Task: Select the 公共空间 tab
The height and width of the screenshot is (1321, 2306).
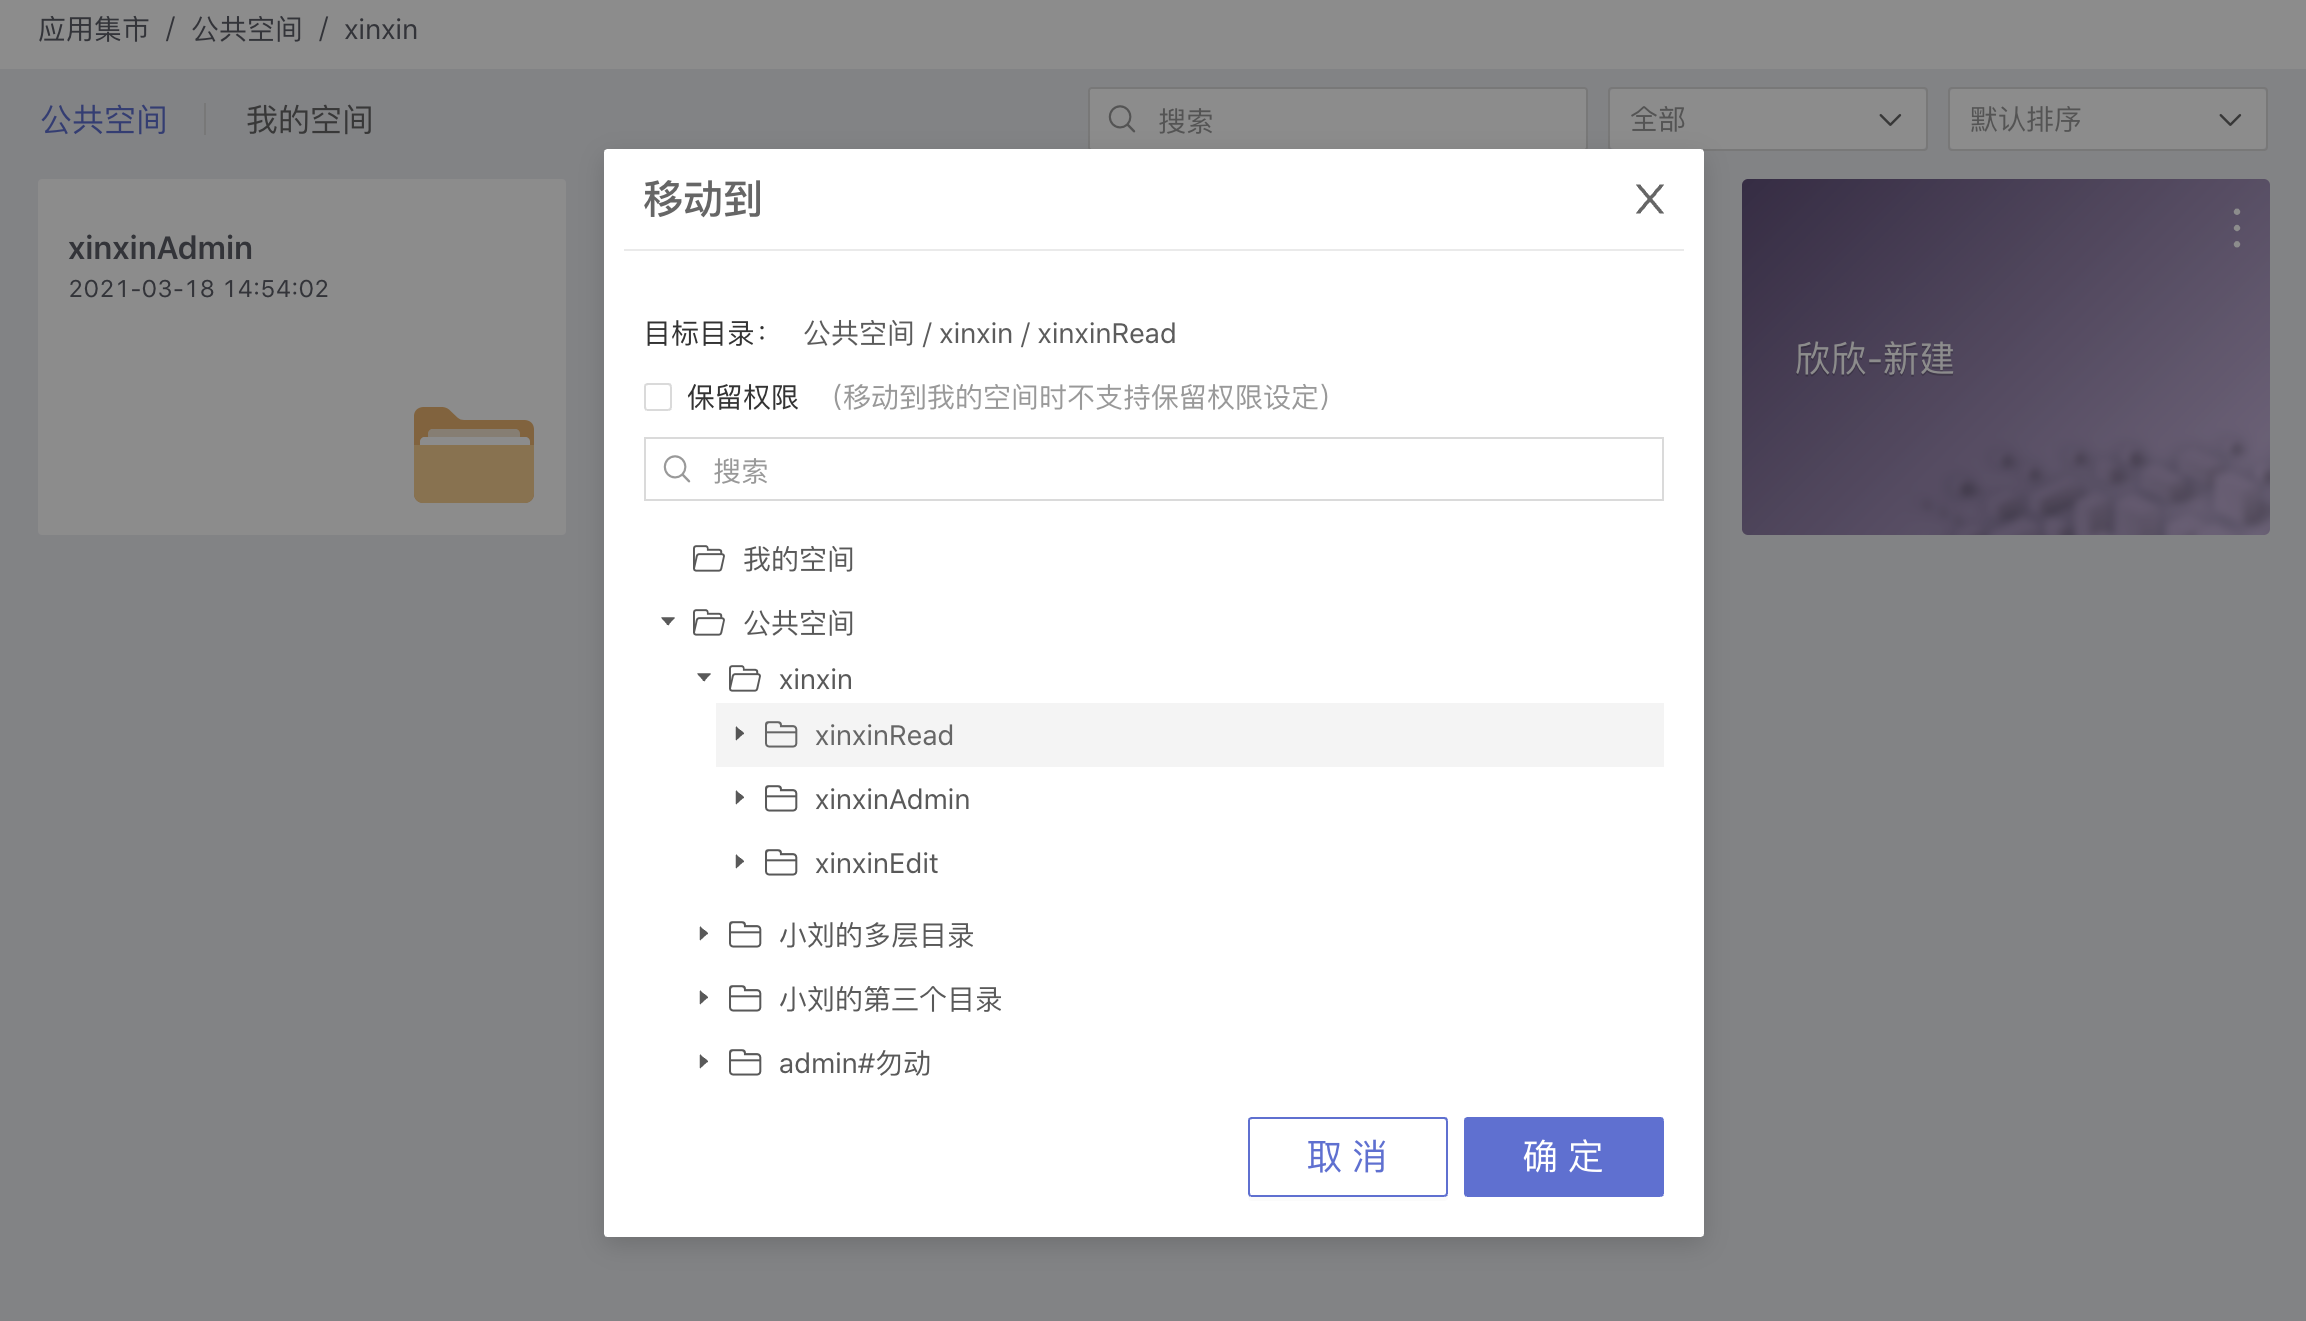Action: click(x=103, y=120)
